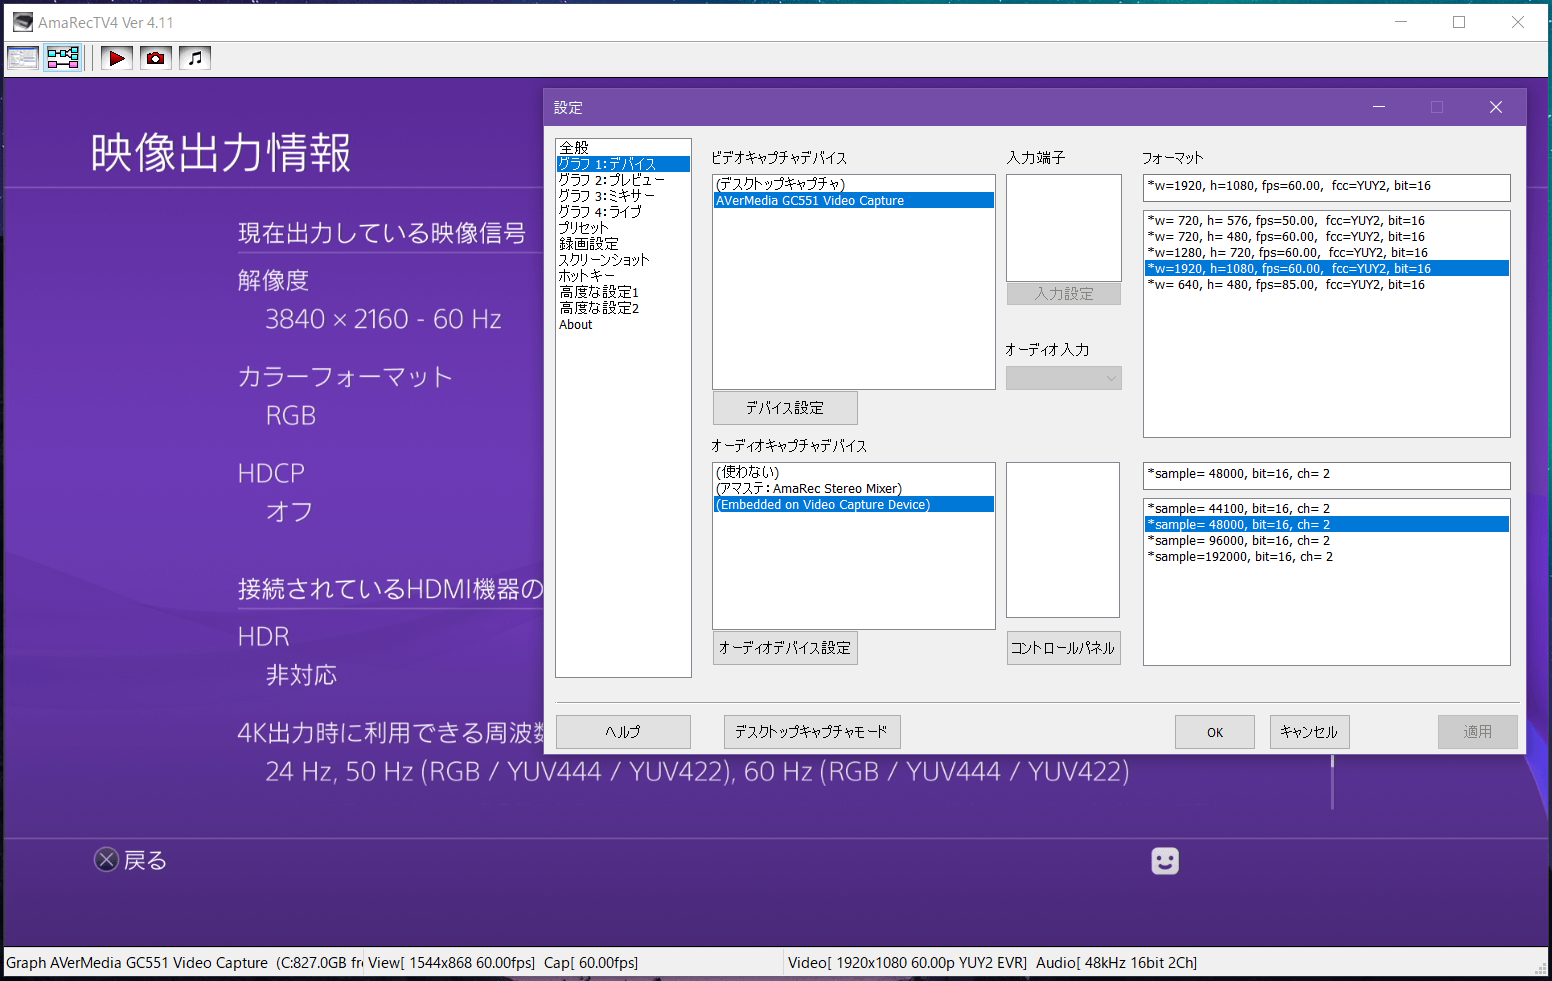Open the コントロールパネル button

(x=1063, y=648)
